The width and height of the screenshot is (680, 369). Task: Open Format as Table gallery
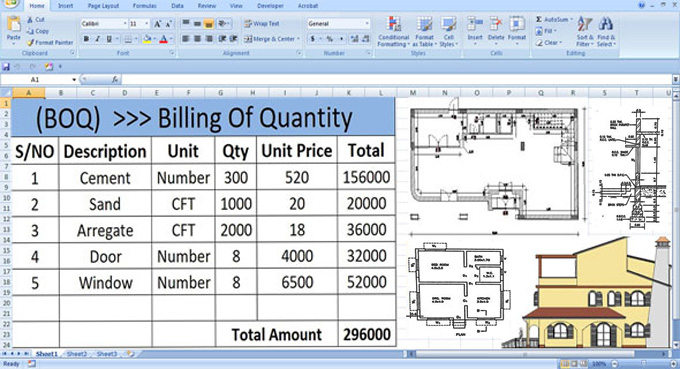[424, 31]
